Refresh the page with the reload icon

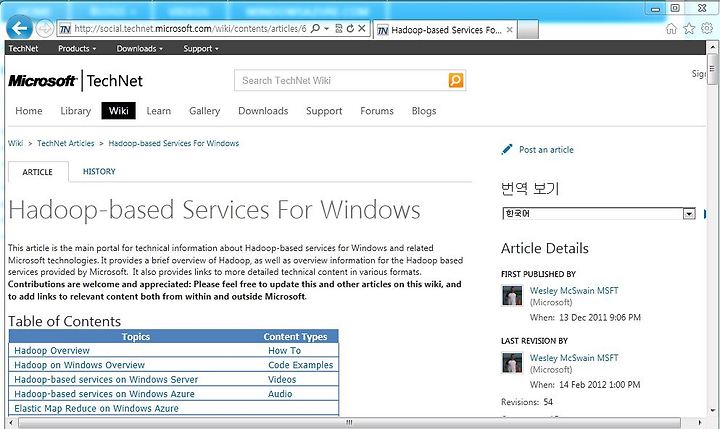tap(350, 28)
